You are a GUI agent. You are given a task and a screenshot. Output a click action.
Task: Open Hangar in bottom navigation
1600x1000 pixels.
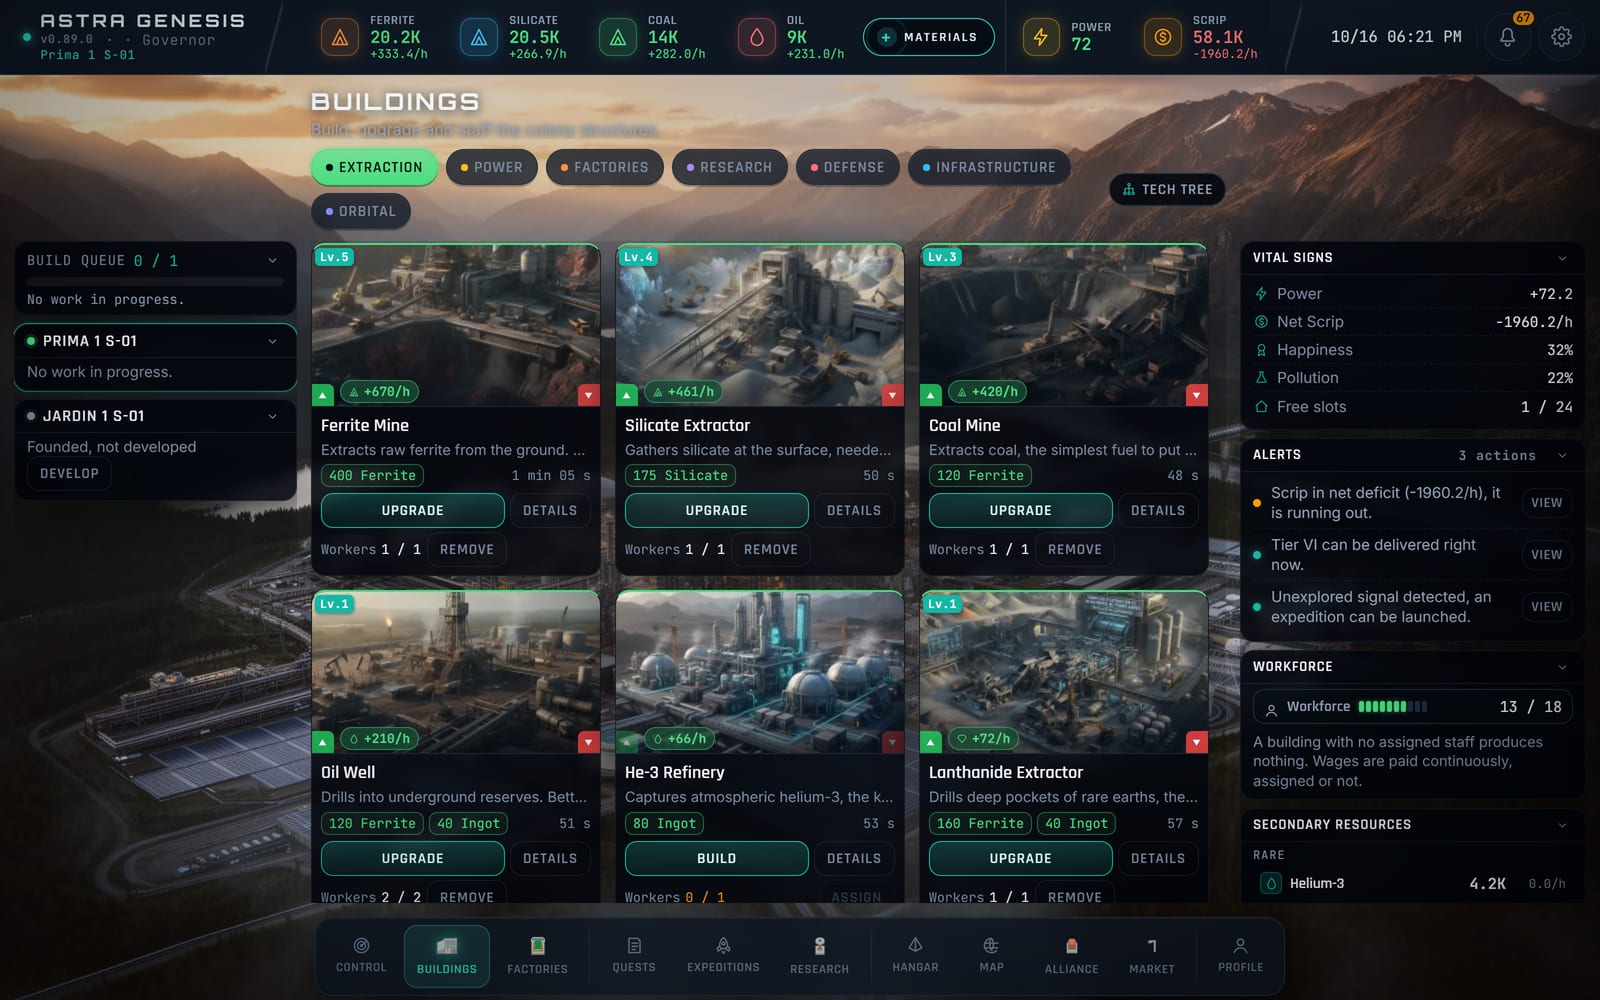915,955
